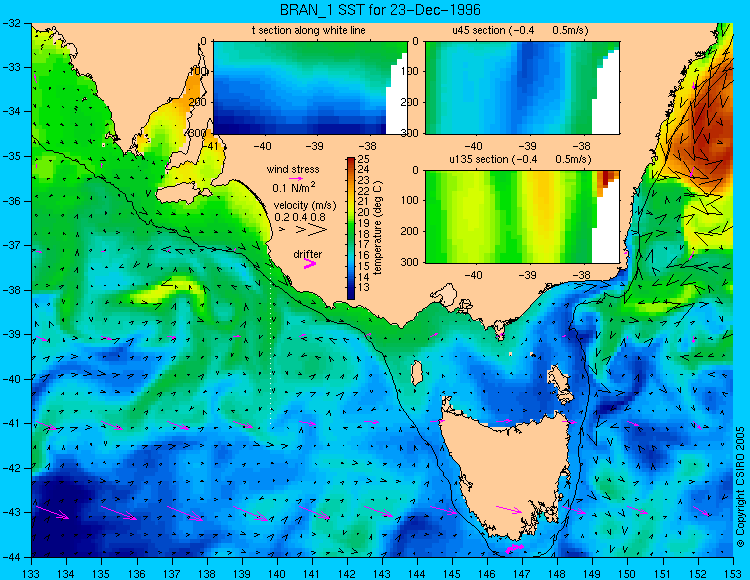The height and width of the screenshot is (580, 750).
Task: Click longitude label "144" on bottom axis
Action: point(417,574)
